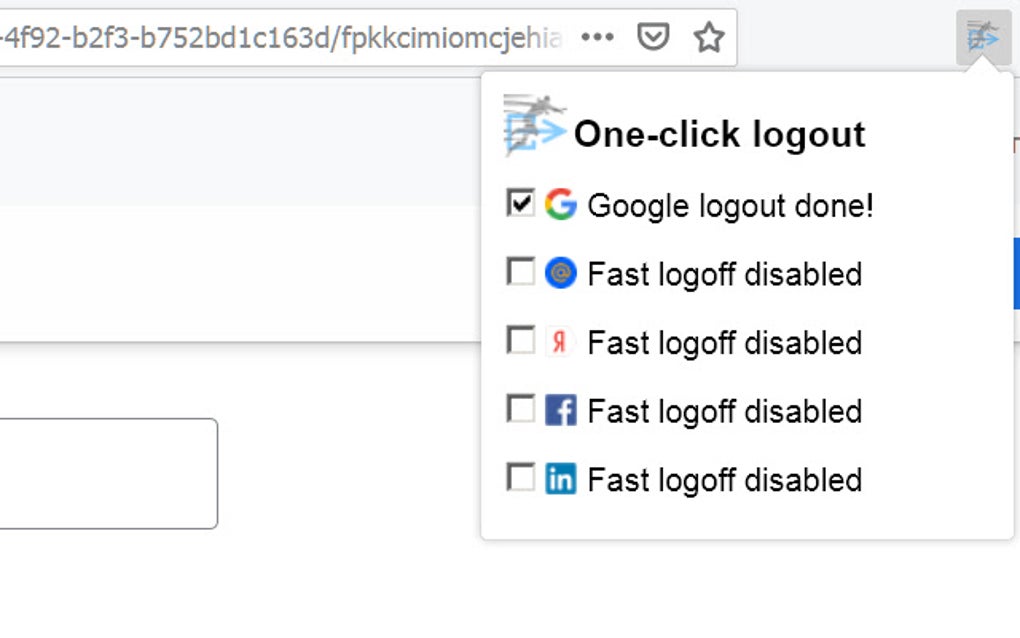Image resolution: width=1020 pixels, height=638 pixels.
Task: Click the LinkedIn icon in the popup
Action: click(x=562, y=479)
